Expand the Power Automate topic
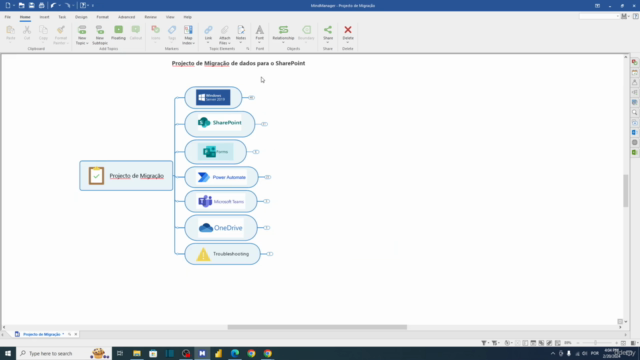 tap(268, 177)
